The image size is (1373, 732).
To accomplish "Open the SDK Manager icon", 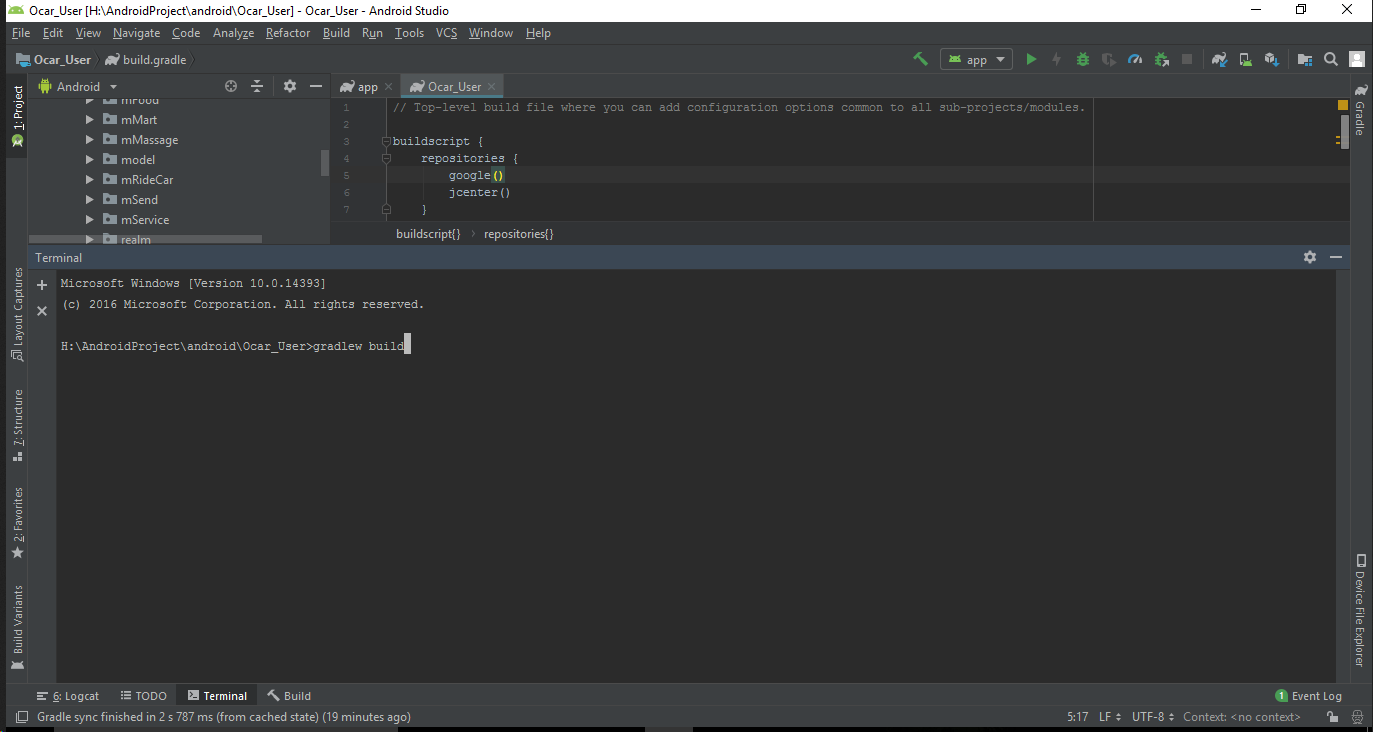I will tap(1271, 59).
